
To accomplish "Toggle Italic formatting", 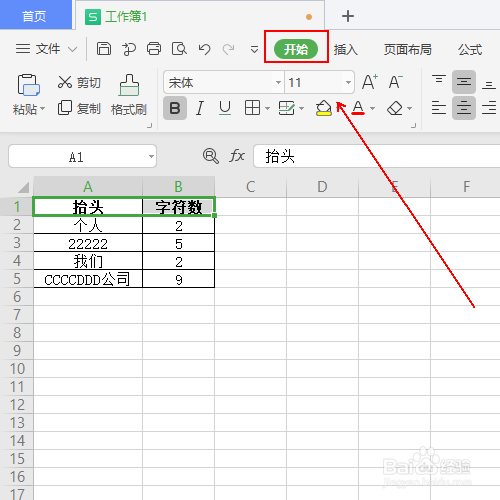I will 200,108.
